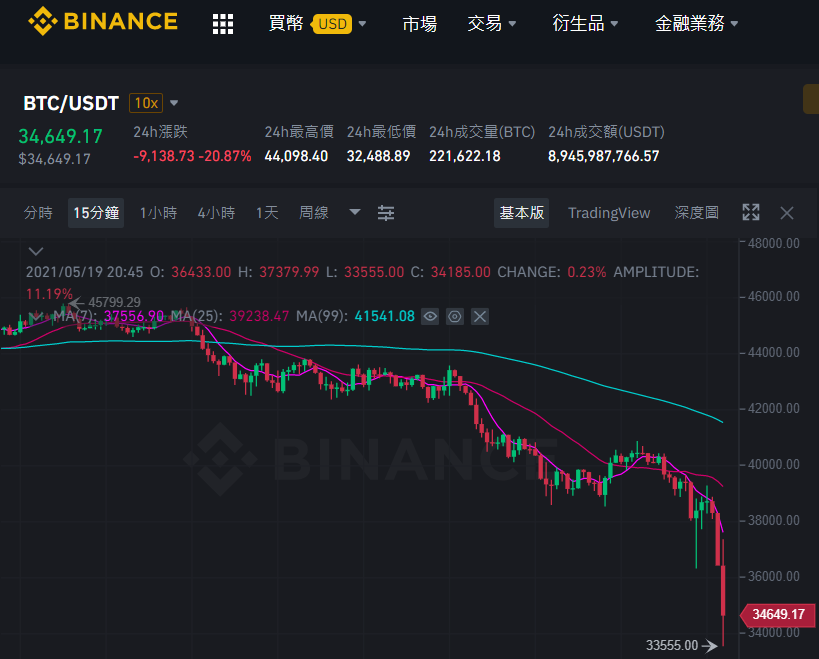Image resolution: width=819 pixels, height=659 pixels.
Task: Click the 33555.00 low price marker
Action: (672, 645)
